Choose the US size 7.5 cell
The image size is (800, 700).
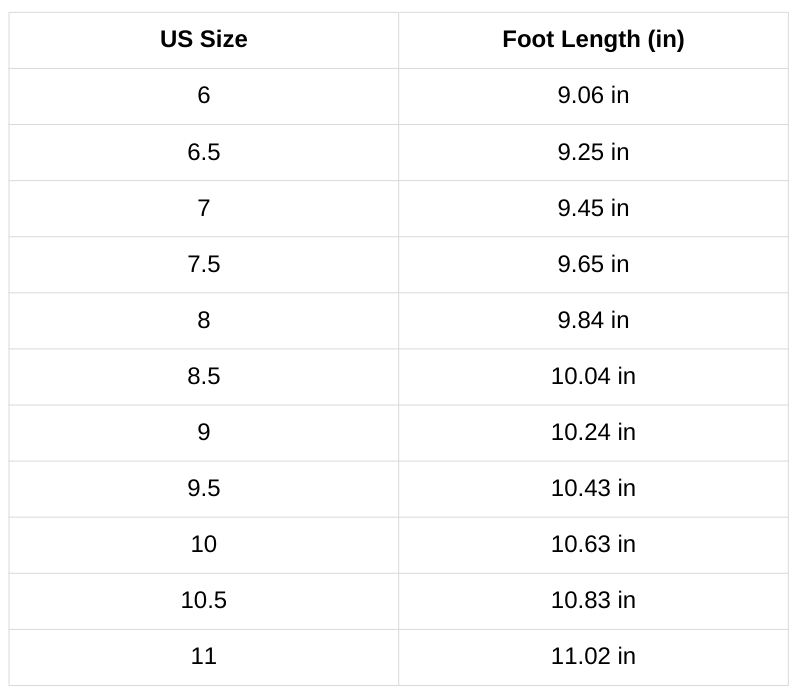[x=204, y=264]
